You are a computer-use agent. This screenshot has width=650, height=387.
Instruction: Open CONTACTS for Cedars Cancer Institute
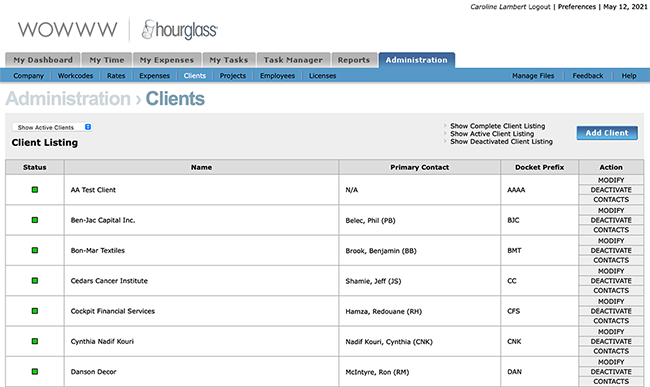click(x=611, y=290)
